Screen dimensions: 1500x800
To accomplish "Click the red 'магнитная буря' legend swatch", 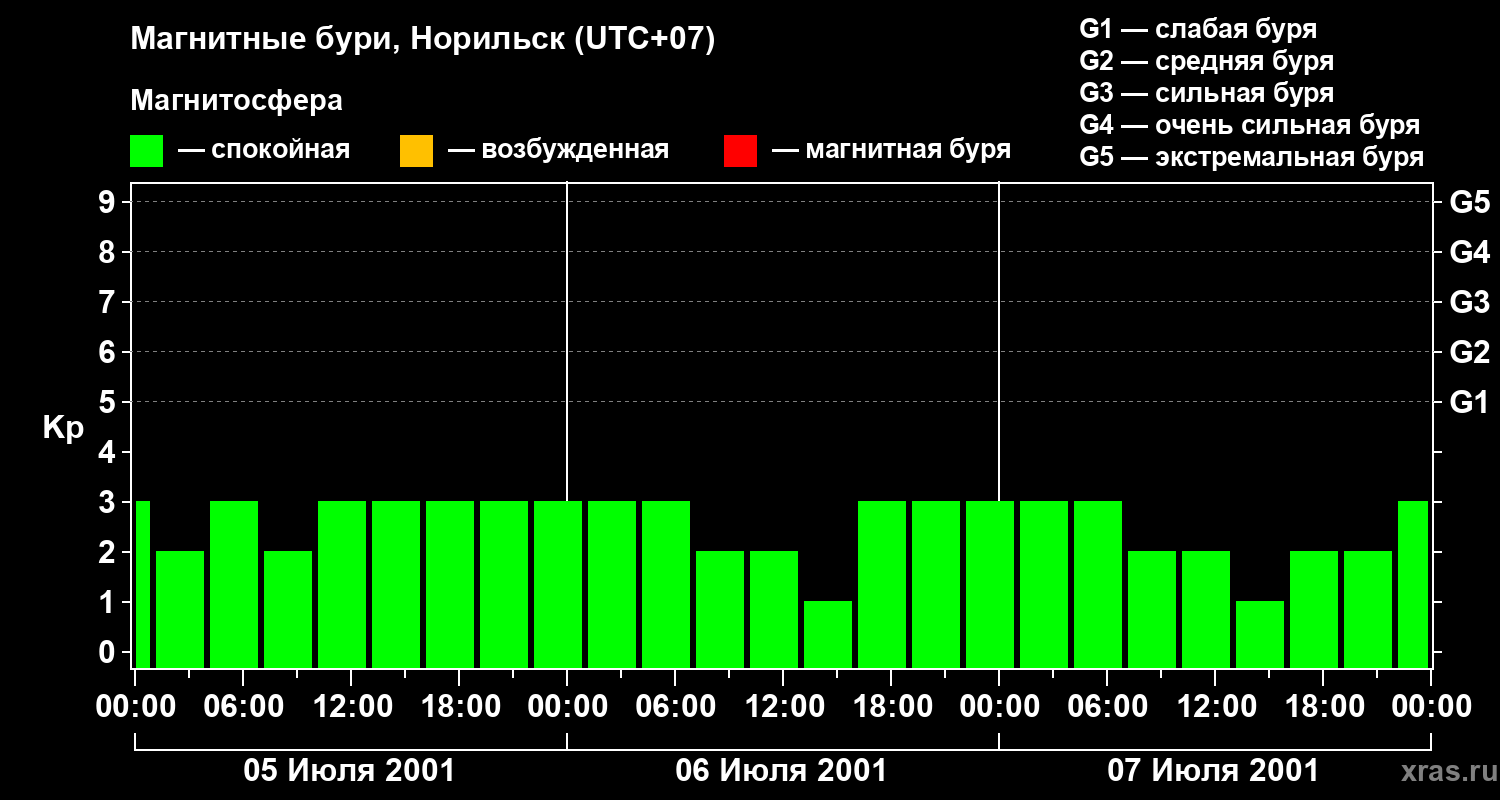I will pyautogui.click(x=740, y=151).
